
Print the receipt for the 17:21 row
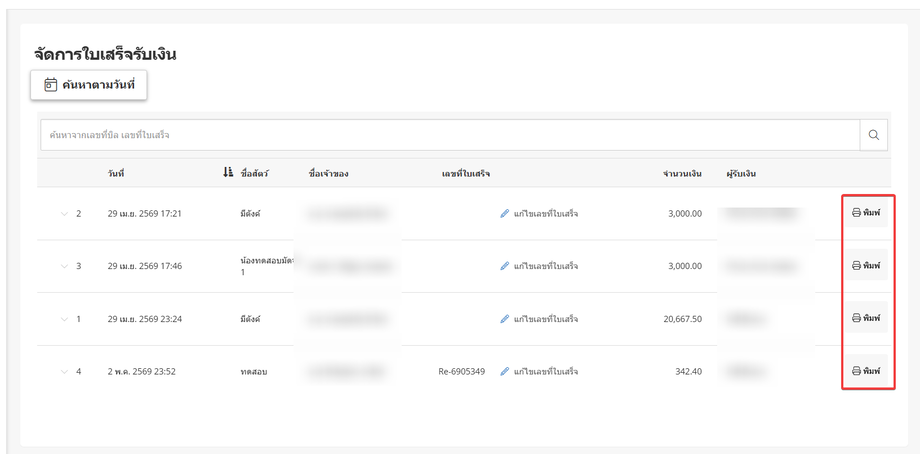866,212
